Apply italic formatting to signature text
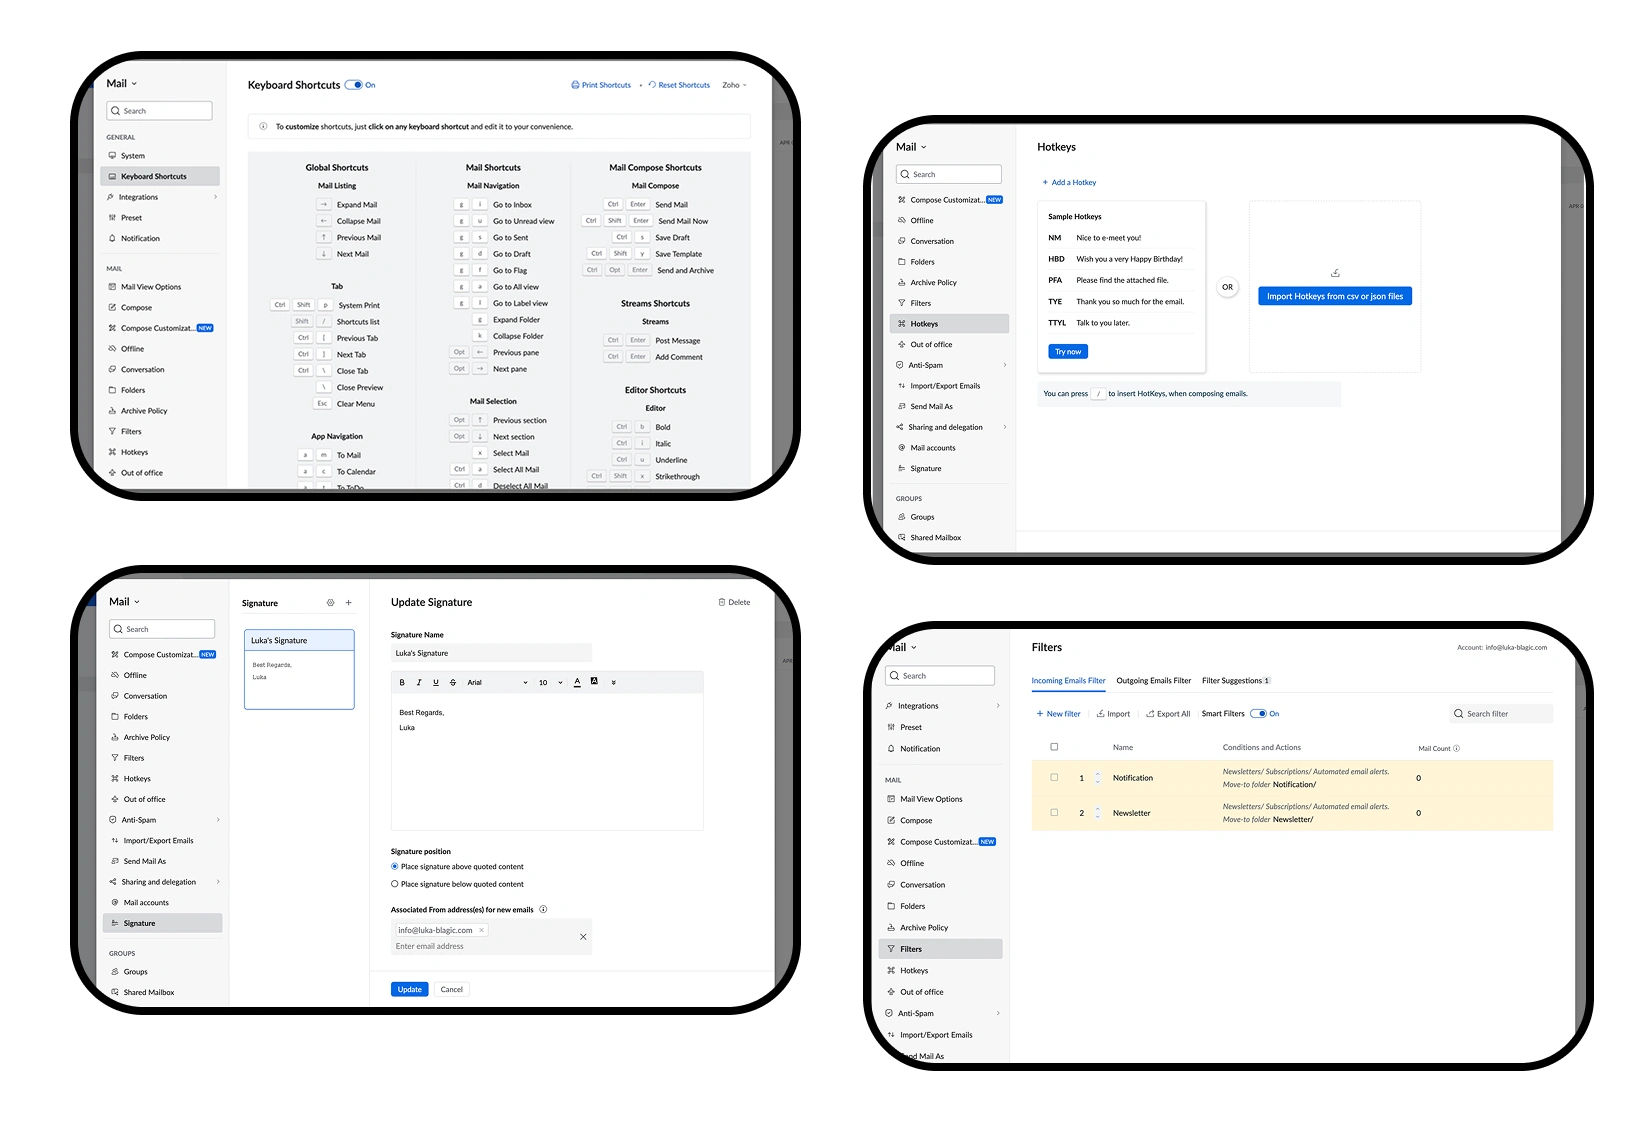This screenshot has width=1651, height=1130. (x=419, y=682)
